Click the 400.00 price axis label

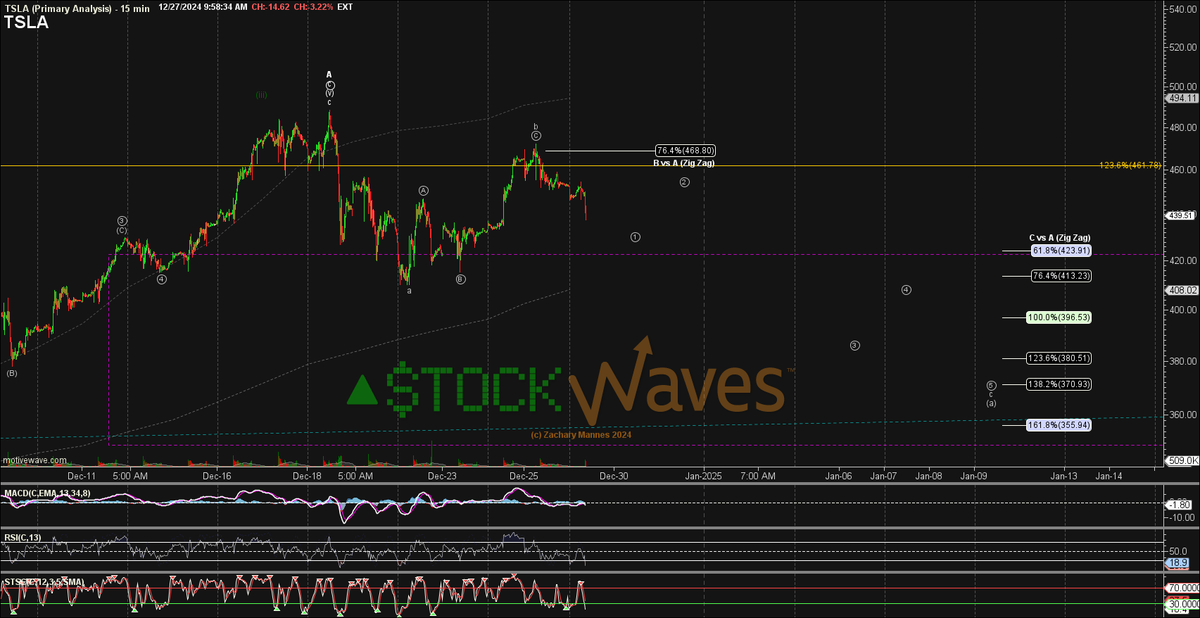point(1182,310)
